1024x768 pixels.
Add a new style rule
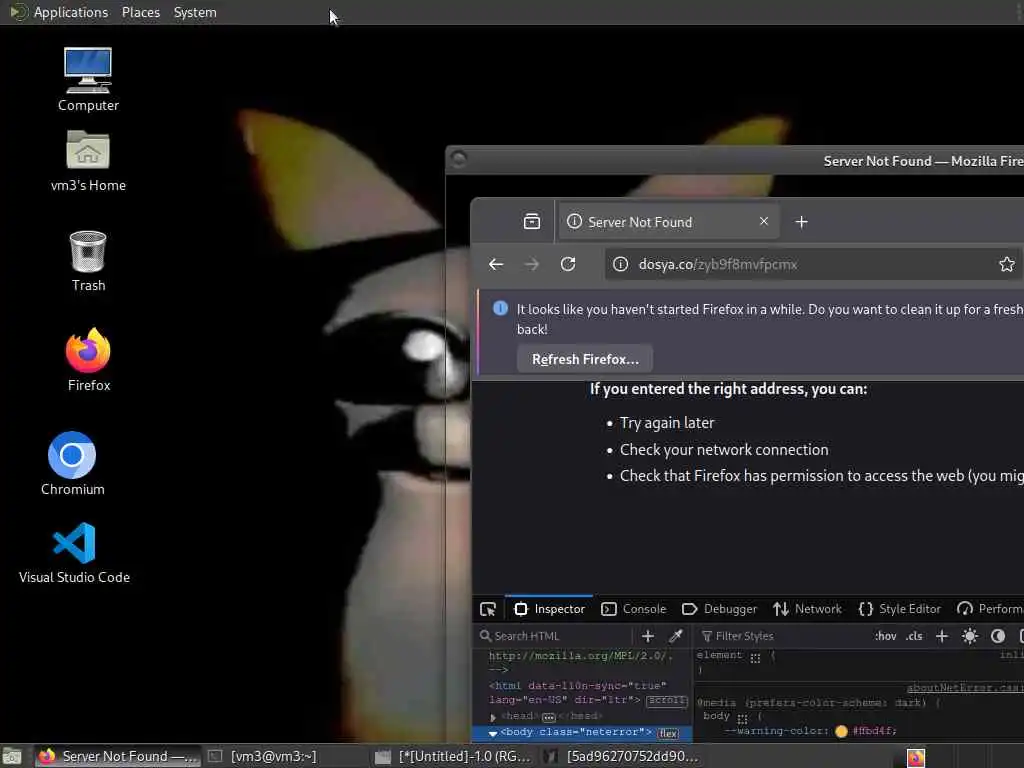coord(941,636)
